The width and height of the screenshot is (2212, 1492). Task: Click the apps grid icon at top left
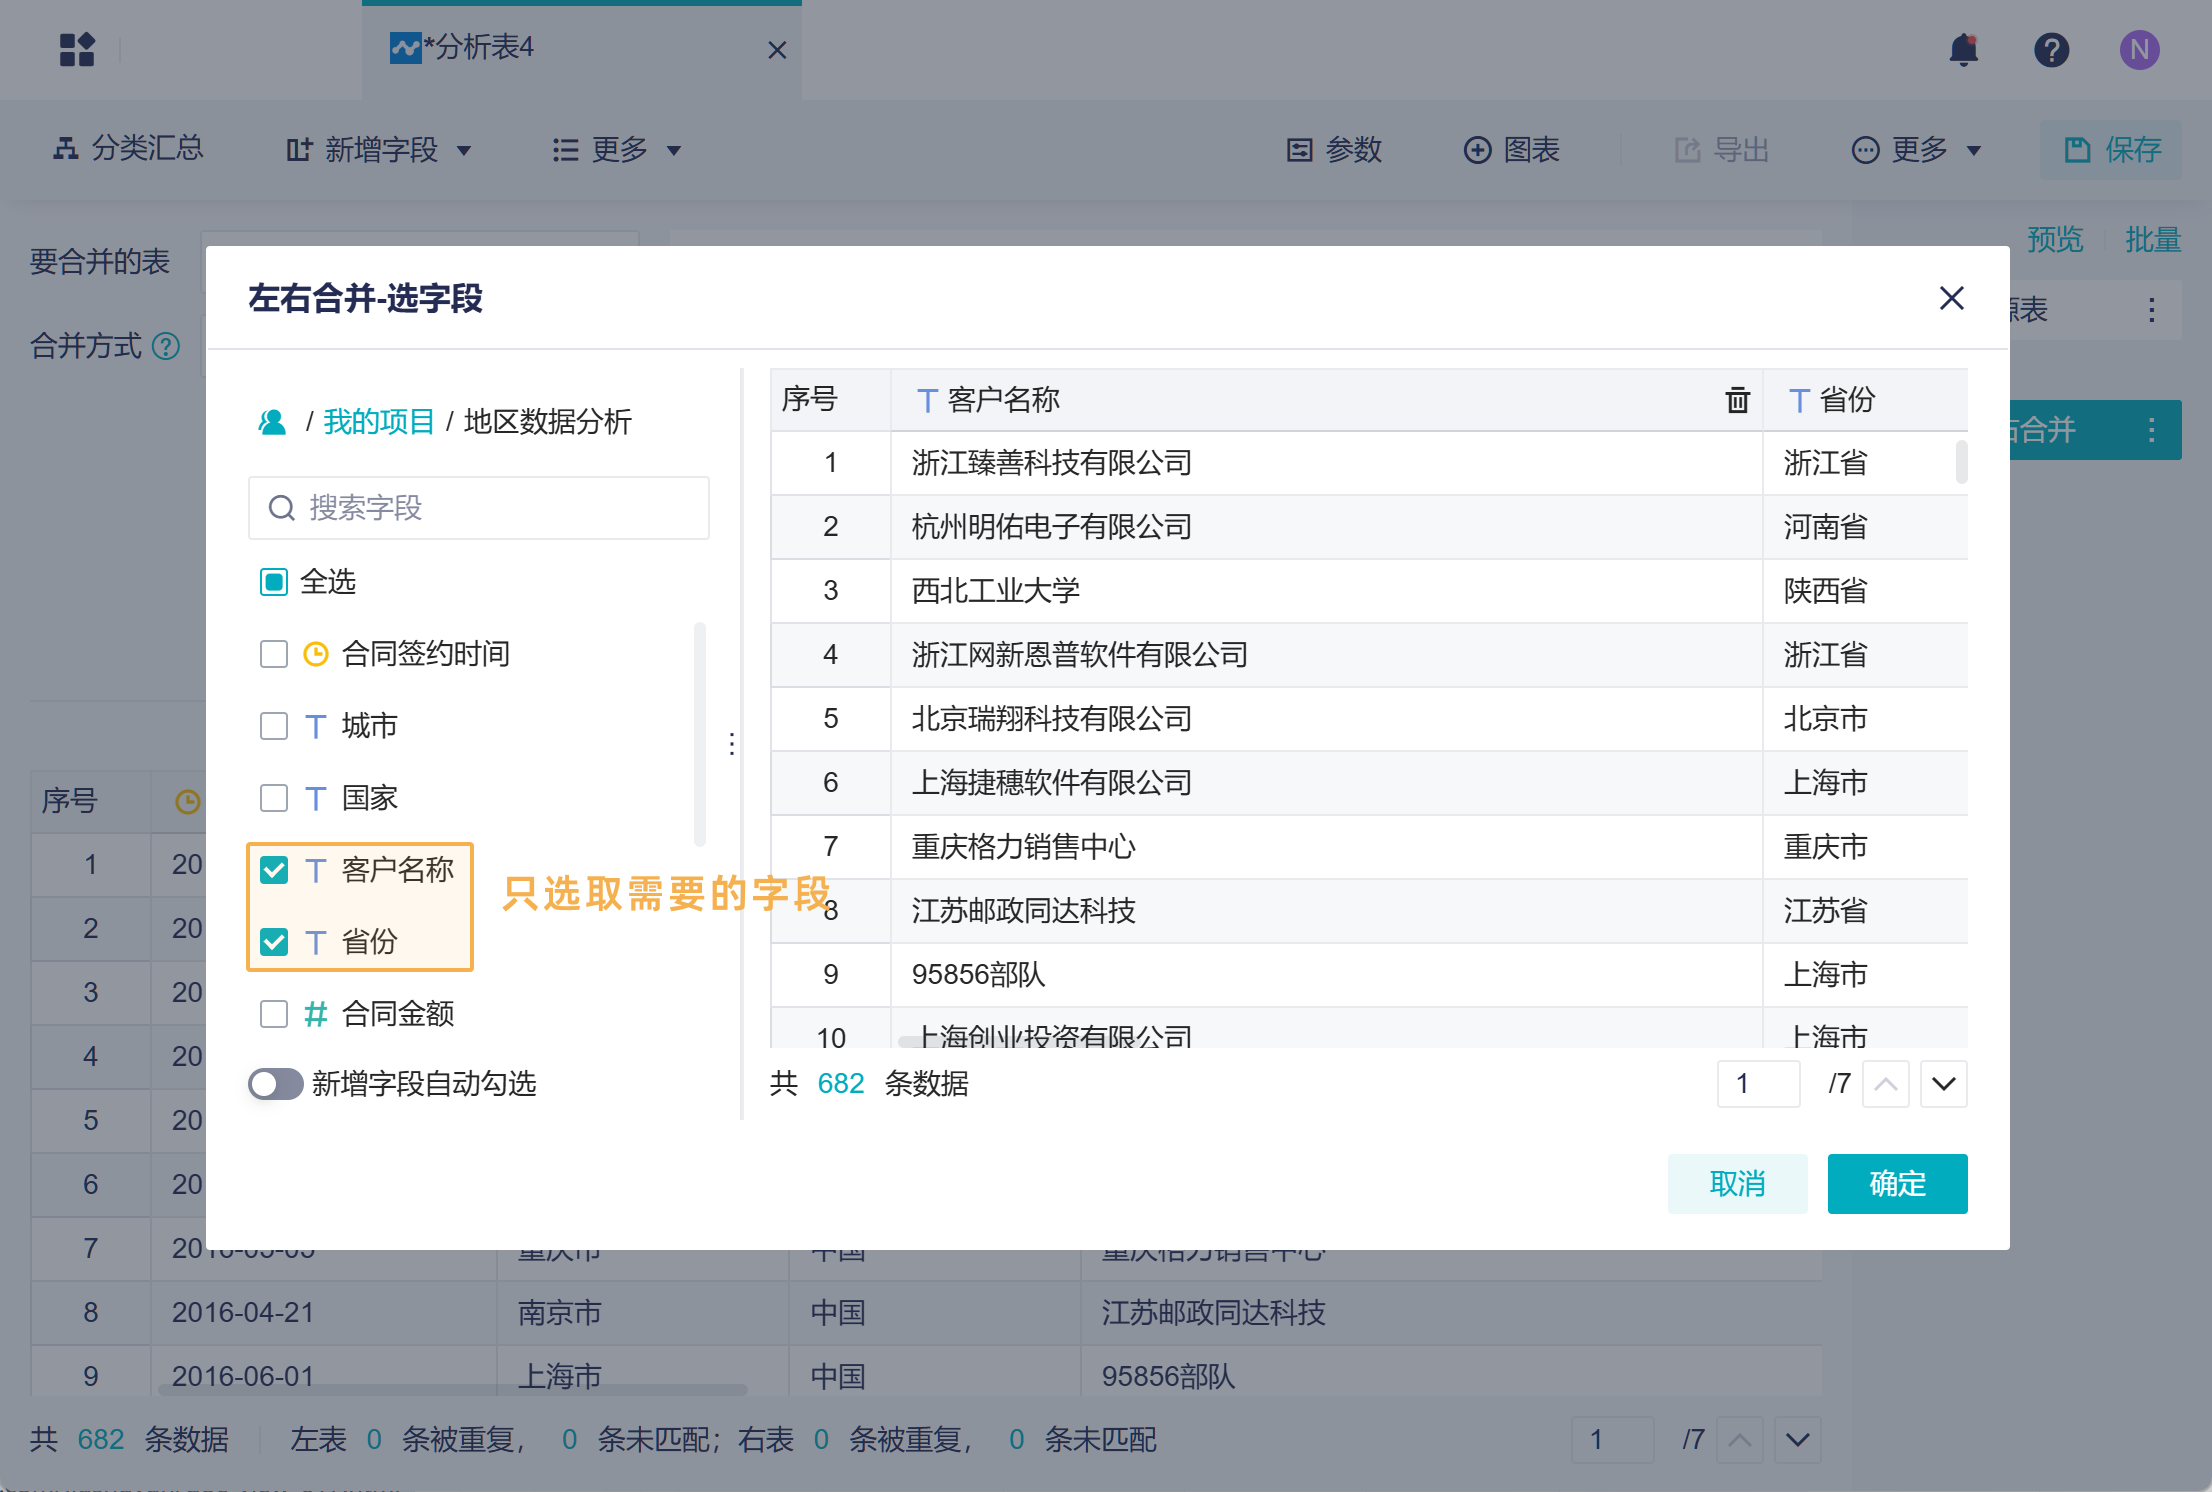tap(77, 49)
